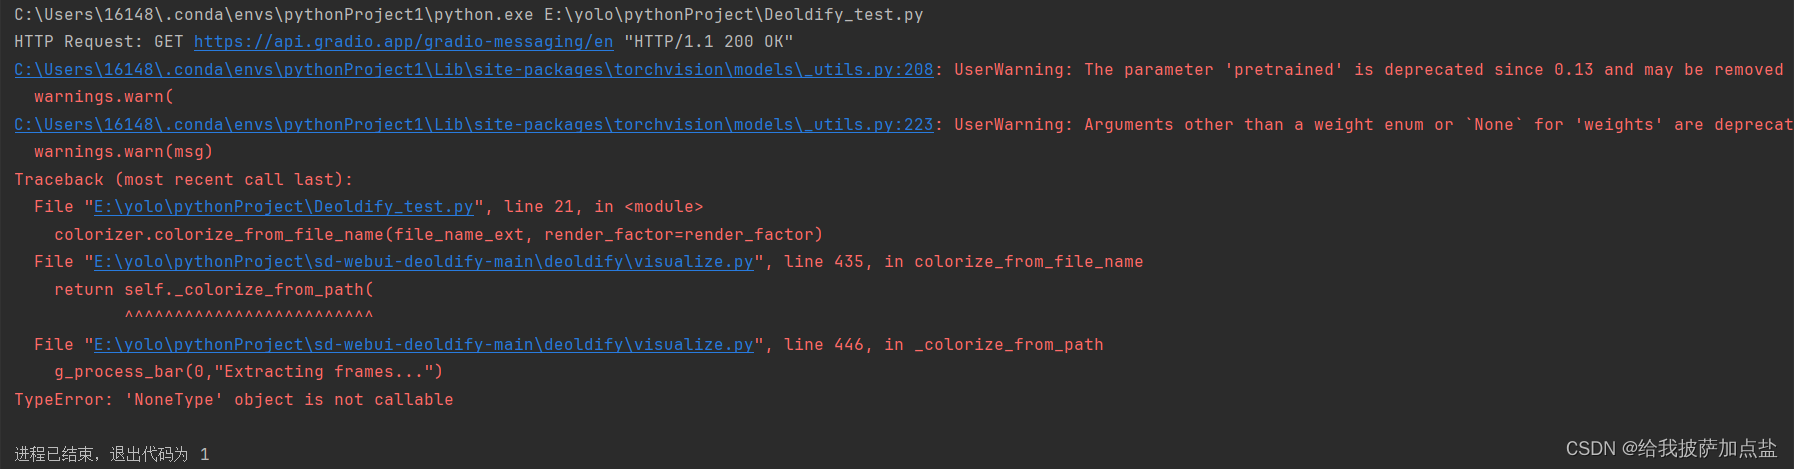Click the g_process_bar(0,"Extracting frames...") line
This screenshot has width=1794, height=469.
click(249, 372)
